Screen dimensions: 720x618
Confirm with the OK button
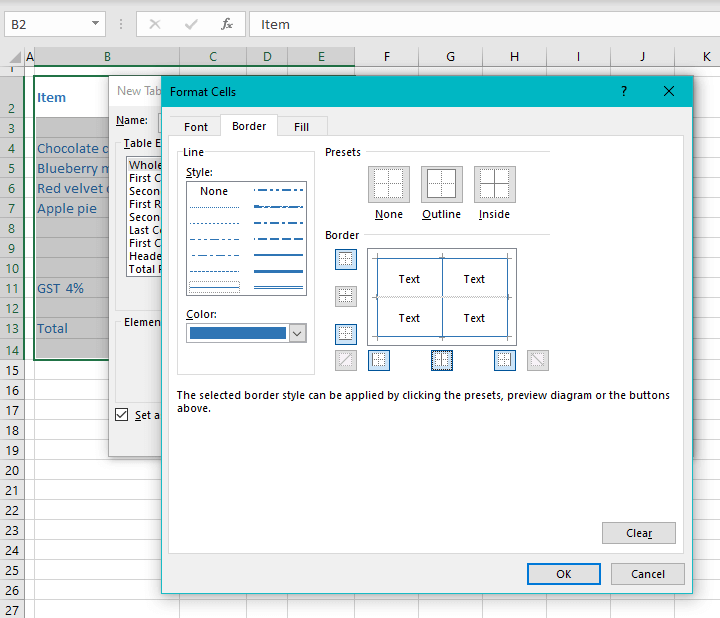pyautogui.click(x=564, y=574)
